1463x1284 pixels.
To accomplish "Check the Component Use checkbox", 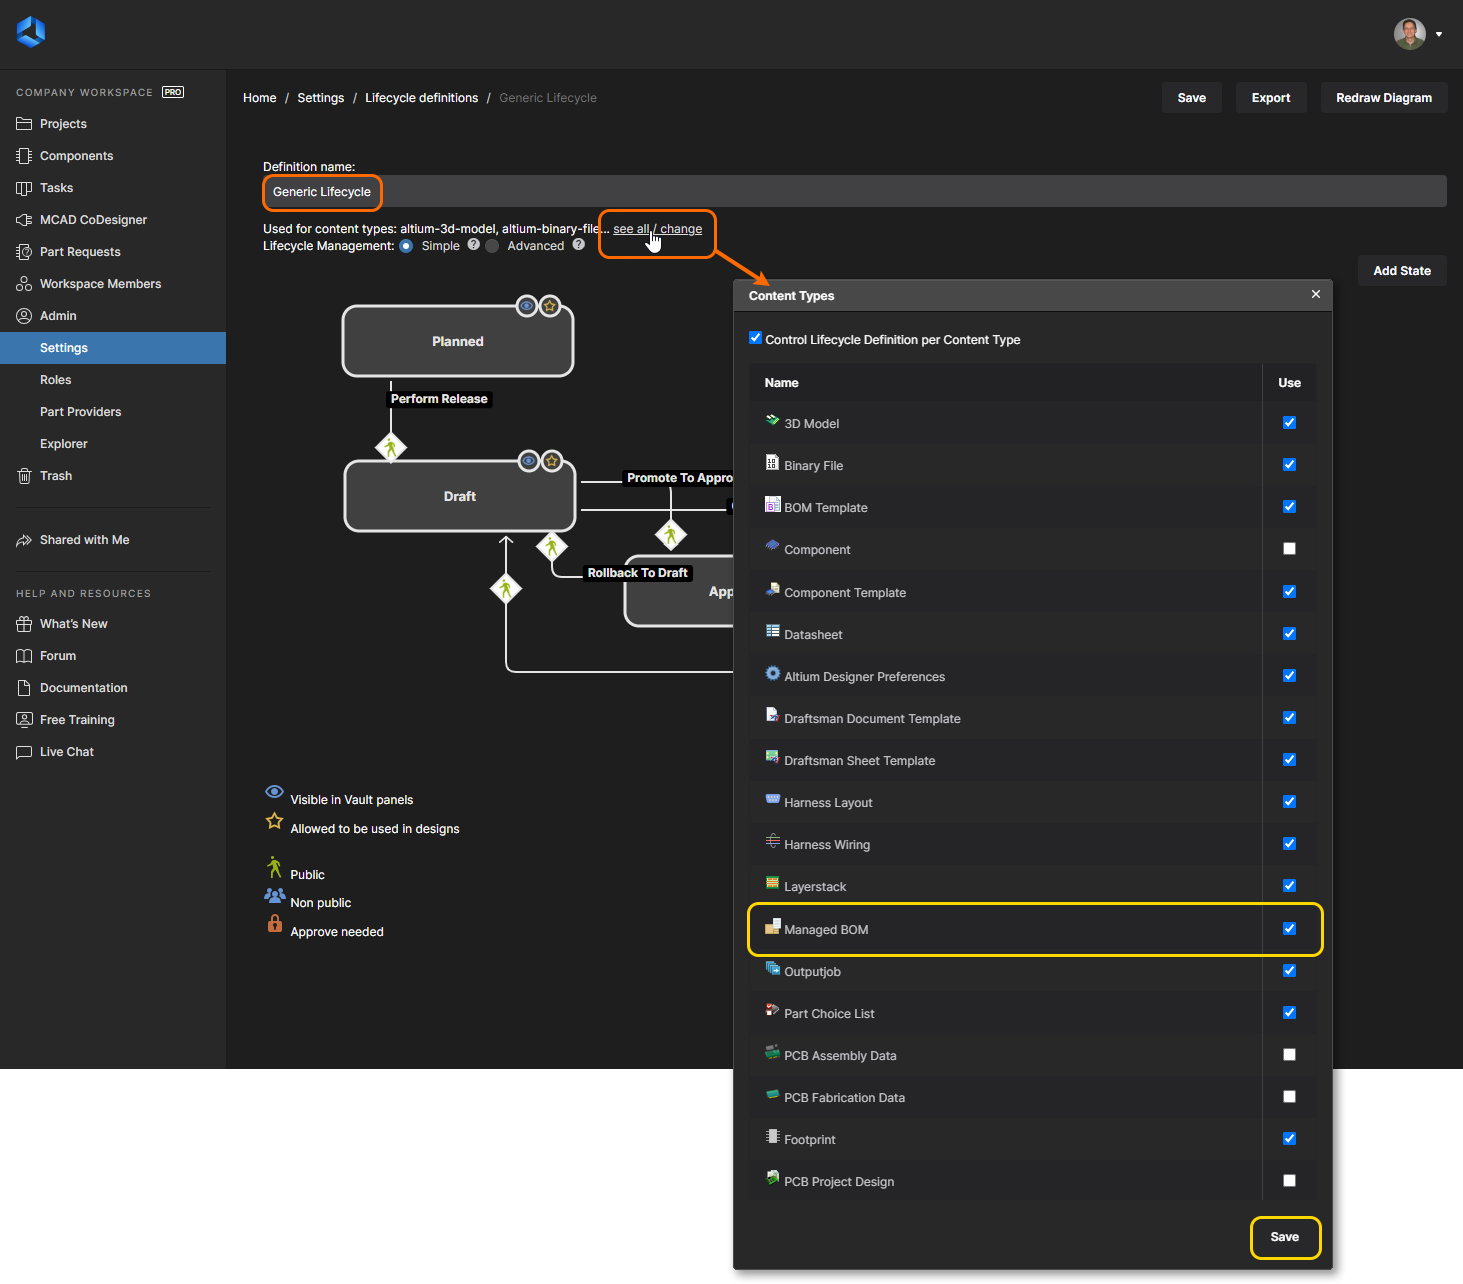I will [1290, 549].
